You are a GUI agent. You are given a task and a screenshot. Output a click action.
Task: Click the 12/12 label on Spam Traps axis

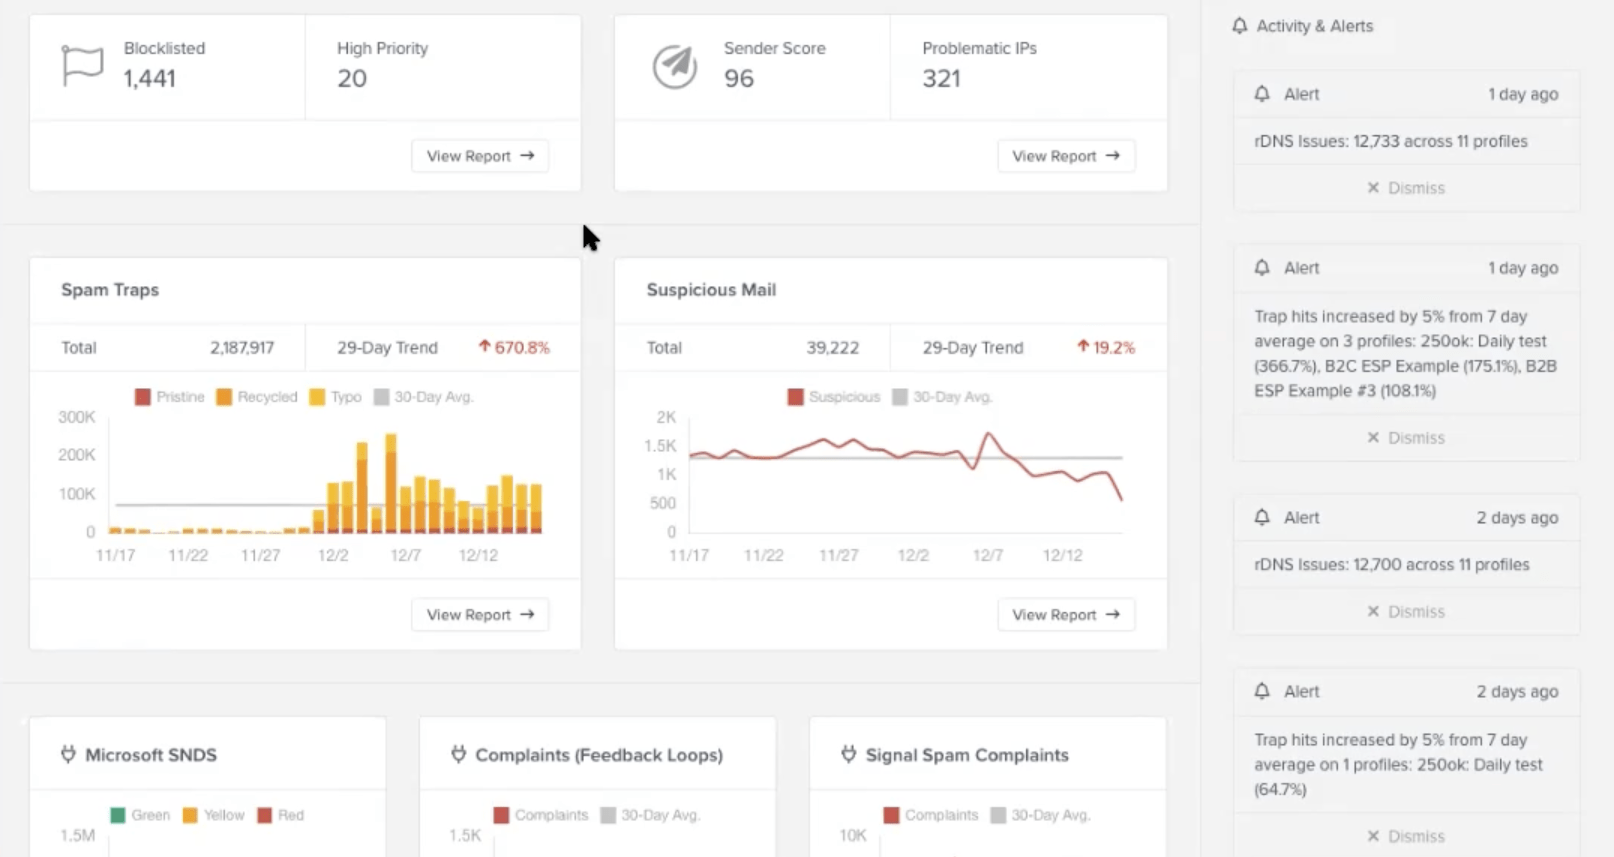pyautogui.click(x=478, y=555)
